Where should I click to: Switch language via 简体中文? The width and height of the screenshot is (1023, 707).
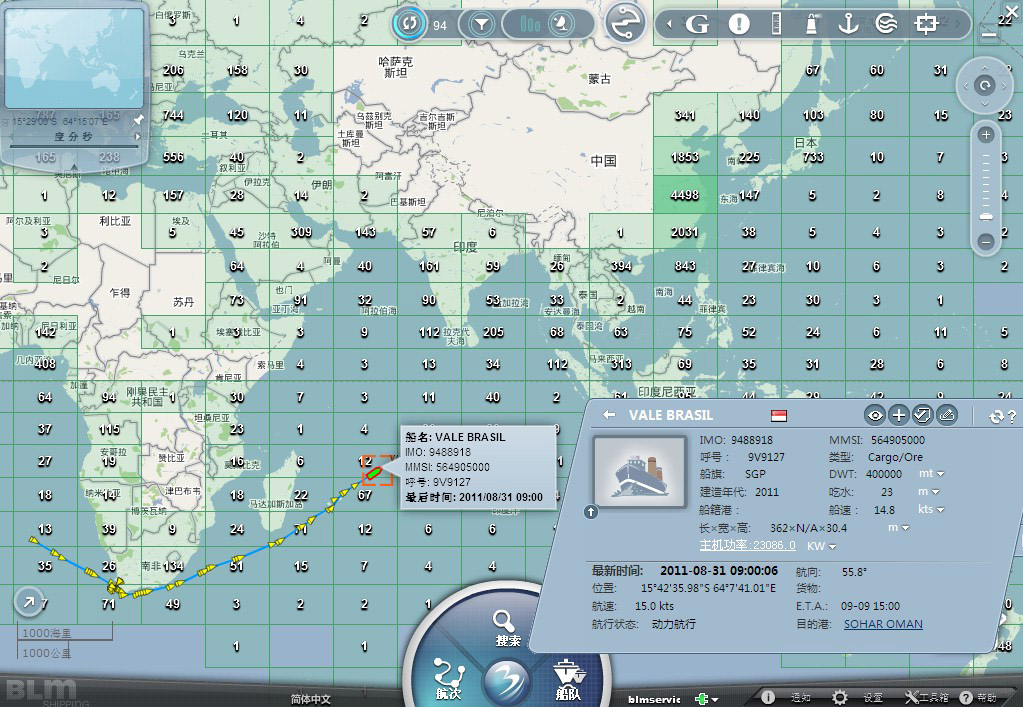coord(310,699)
